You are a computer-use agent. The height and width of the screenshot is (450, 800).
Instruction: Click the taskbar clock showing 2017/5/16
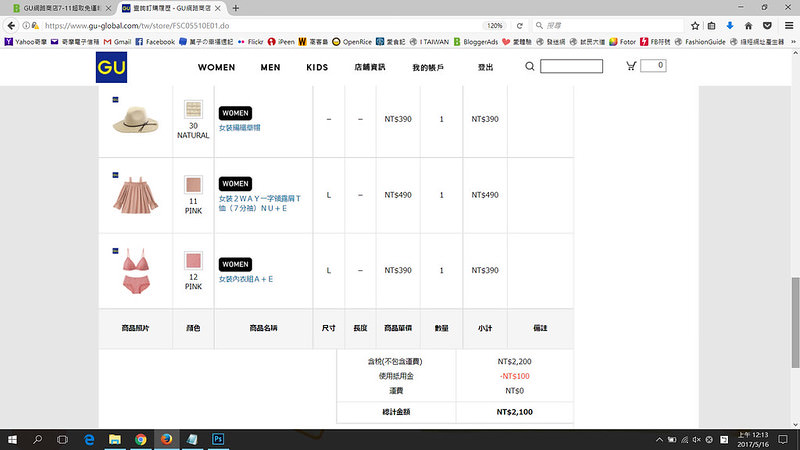coord(753,439)
